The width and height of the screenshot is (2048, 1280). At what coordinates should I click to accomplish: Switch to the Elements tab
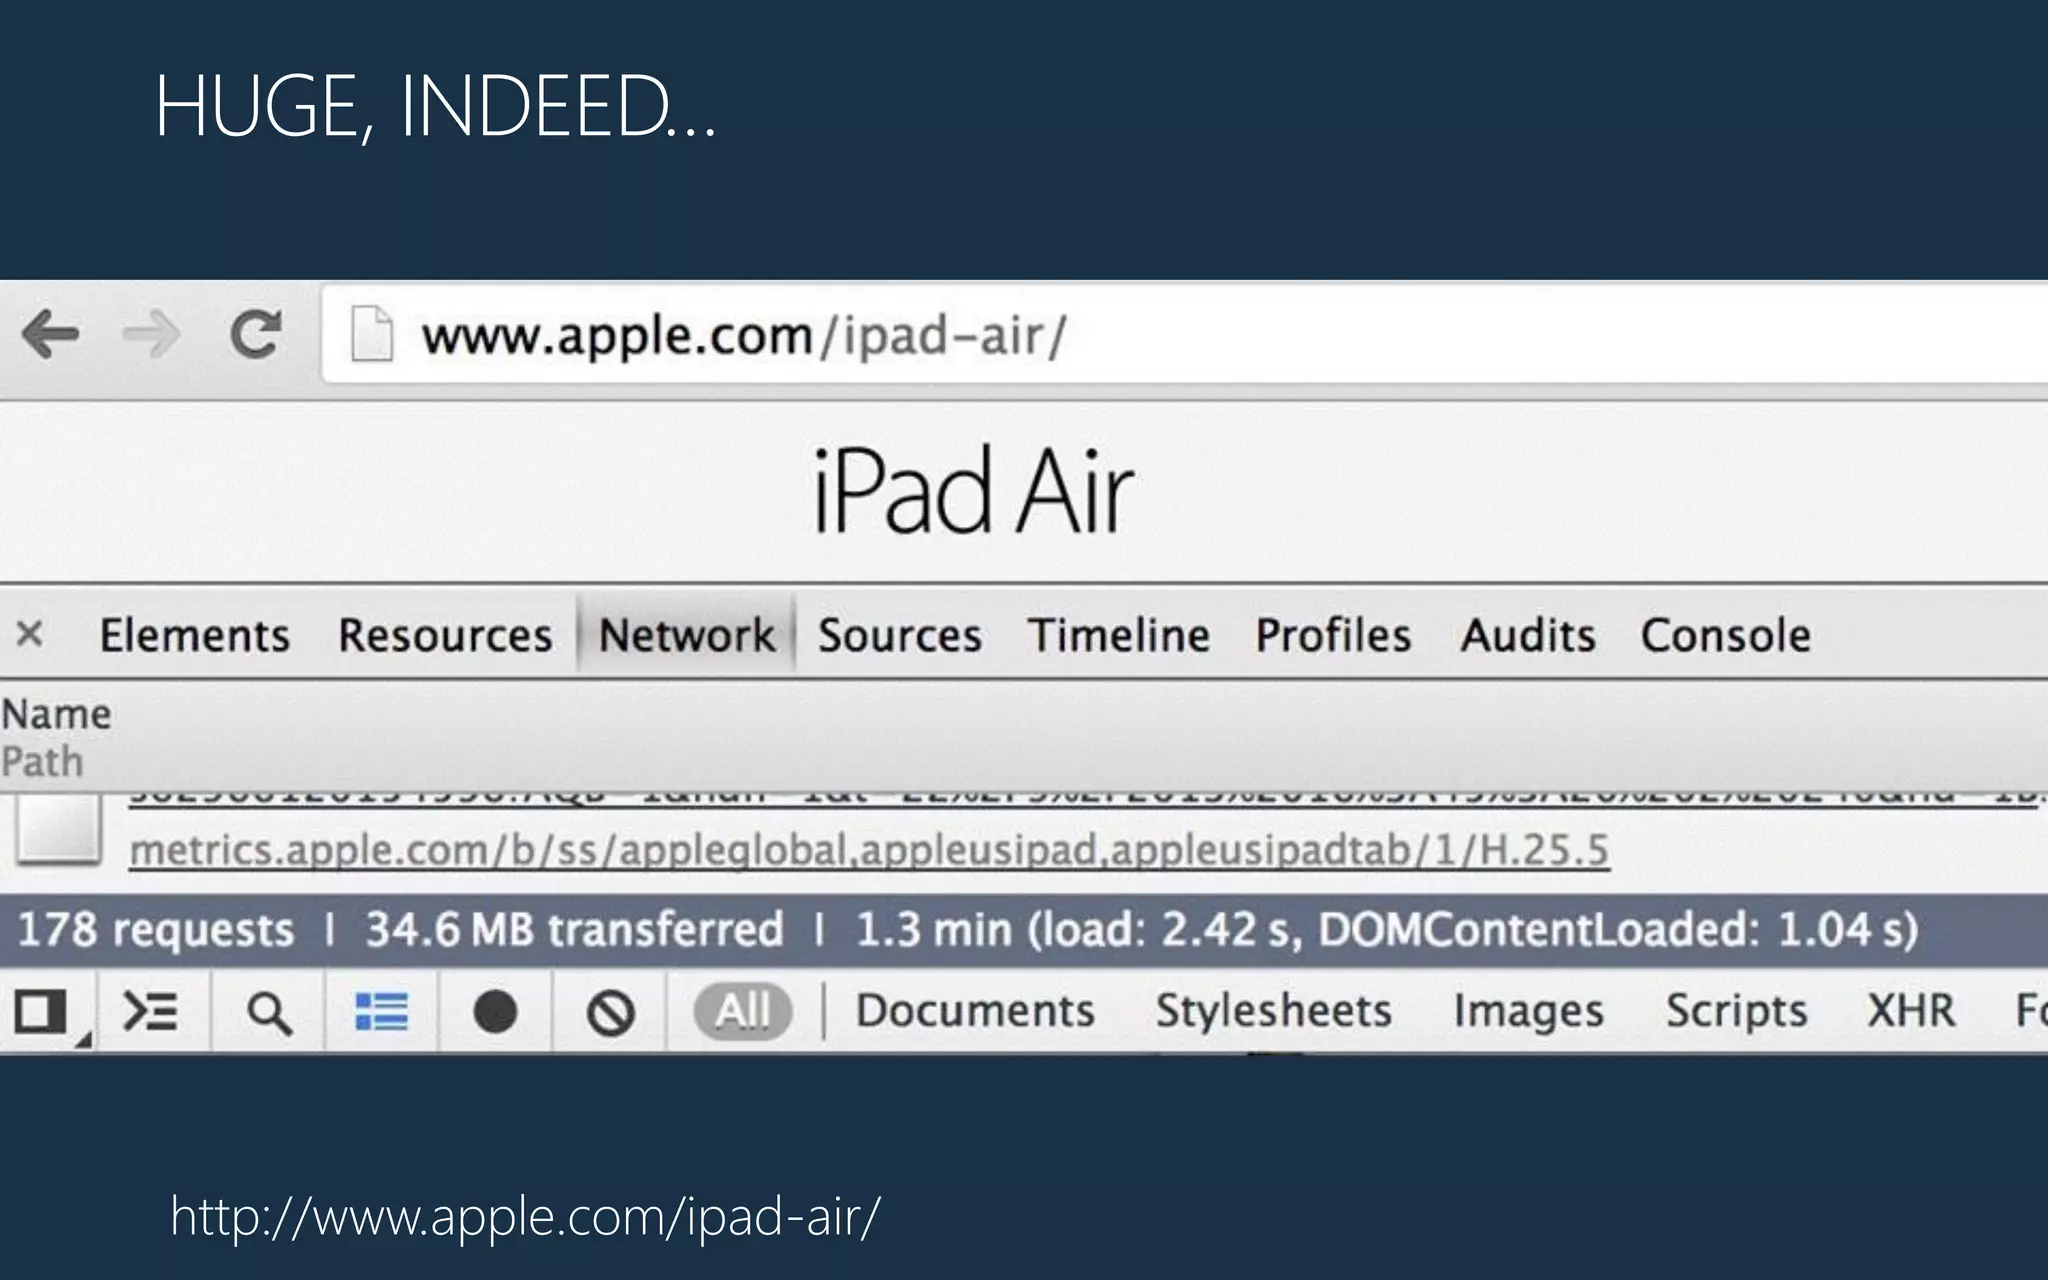[x=195, y=635]
